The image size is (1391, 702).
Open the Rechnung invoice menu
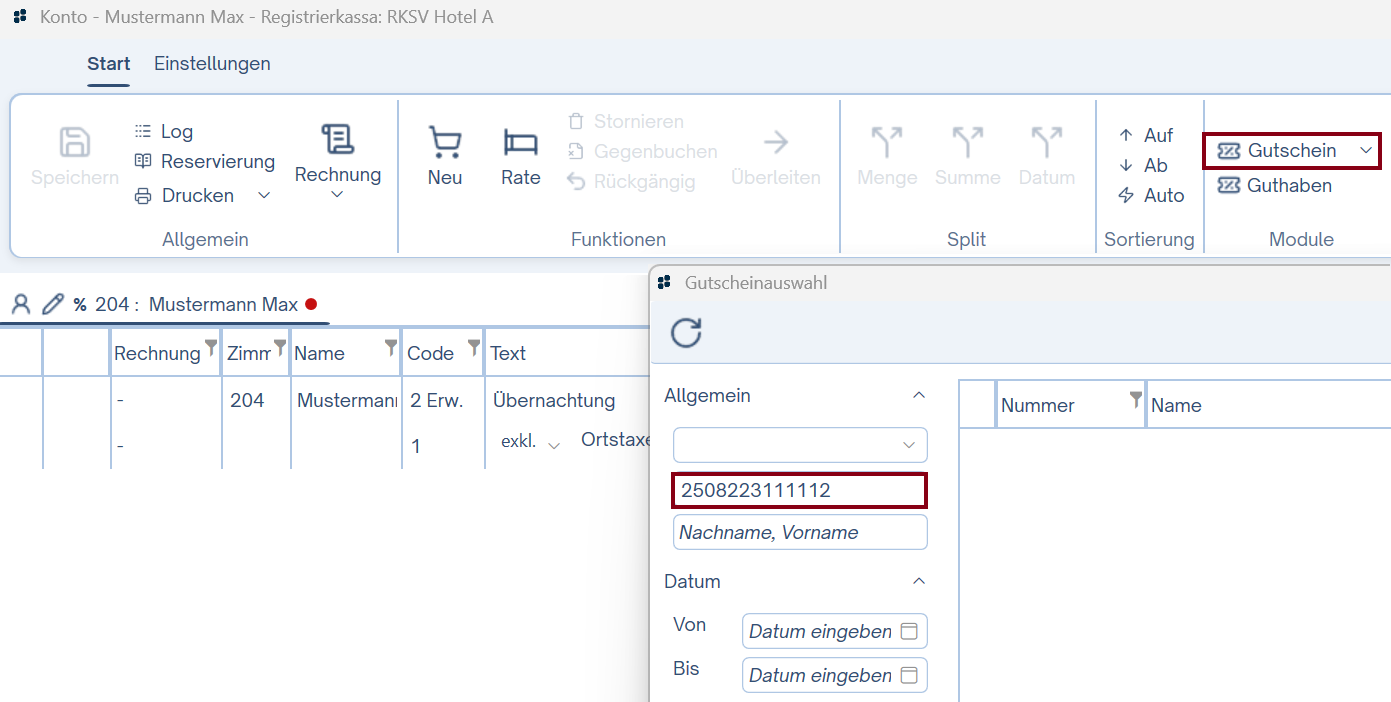click(x=337, y=160)
